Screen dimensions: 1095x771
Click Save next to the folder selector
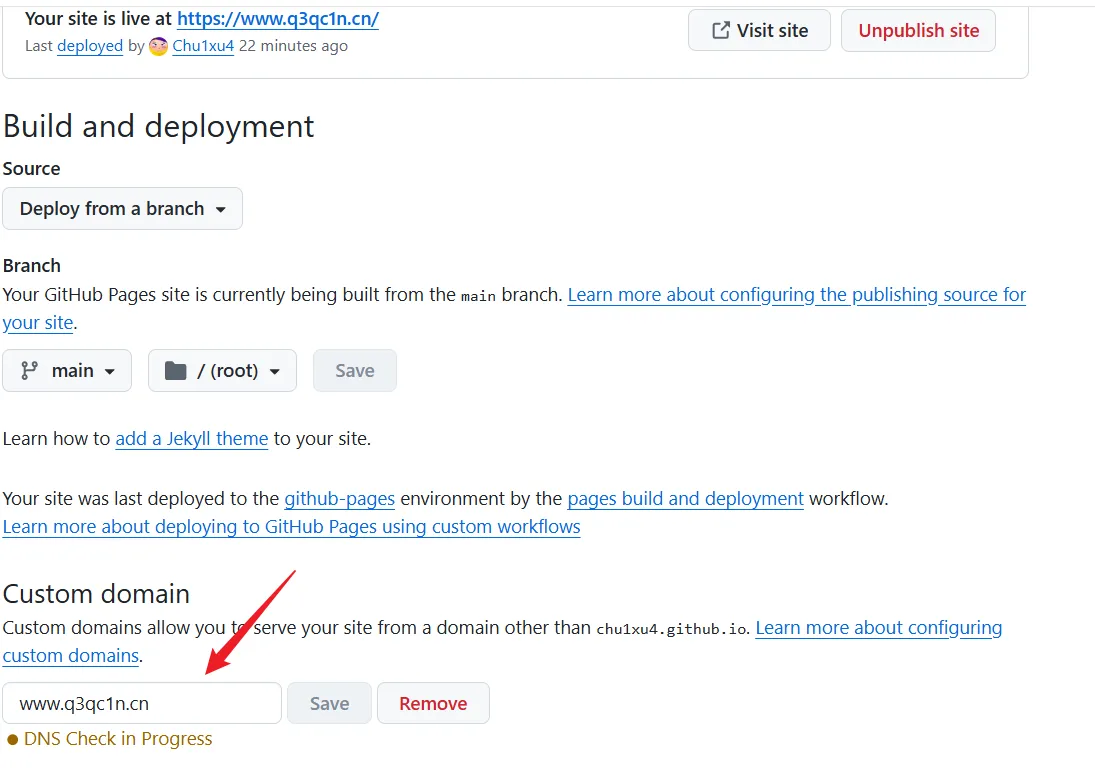[355, 371]
